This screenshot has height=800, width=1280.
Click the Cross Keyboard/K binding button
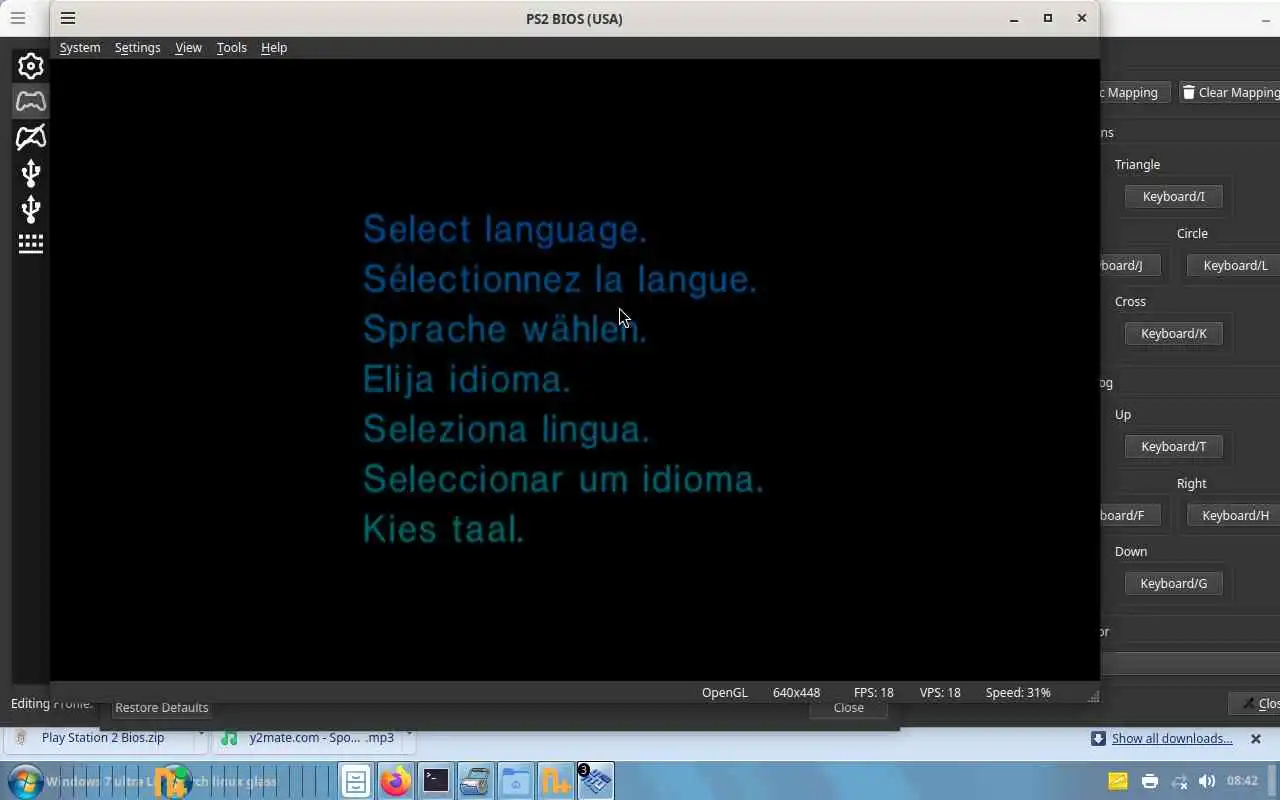point(1173,333)
